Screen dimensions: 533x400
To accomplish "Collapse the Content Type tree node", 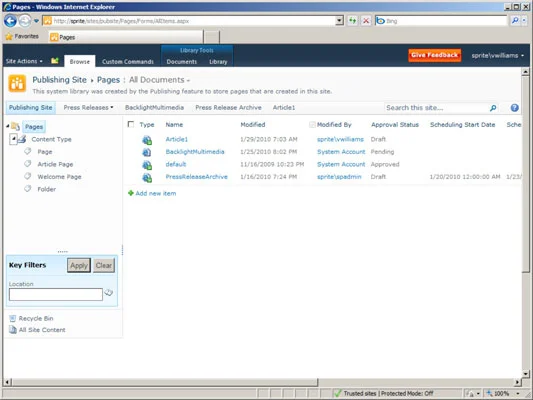I will [13, 139].
